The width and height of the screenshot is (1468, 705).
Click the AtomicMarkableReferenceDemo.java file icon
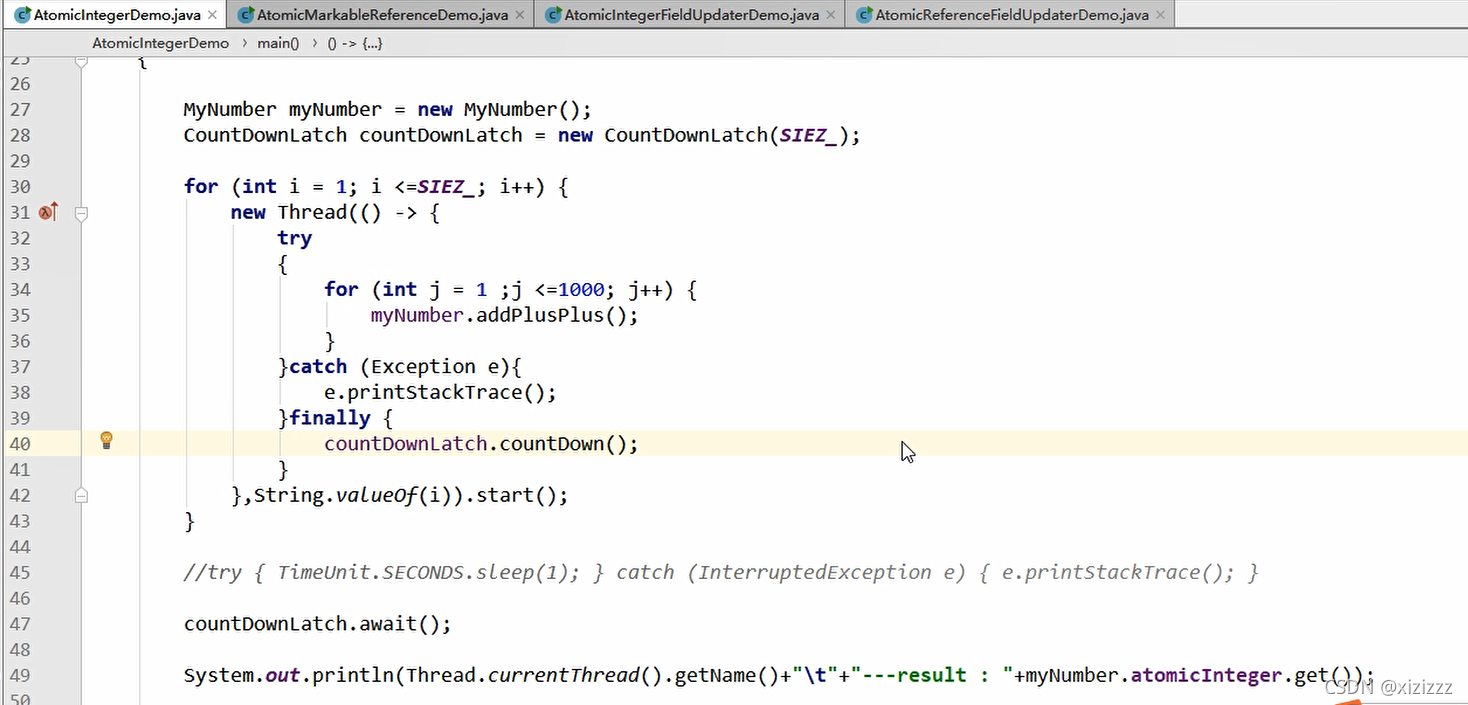tap(245, 15)
